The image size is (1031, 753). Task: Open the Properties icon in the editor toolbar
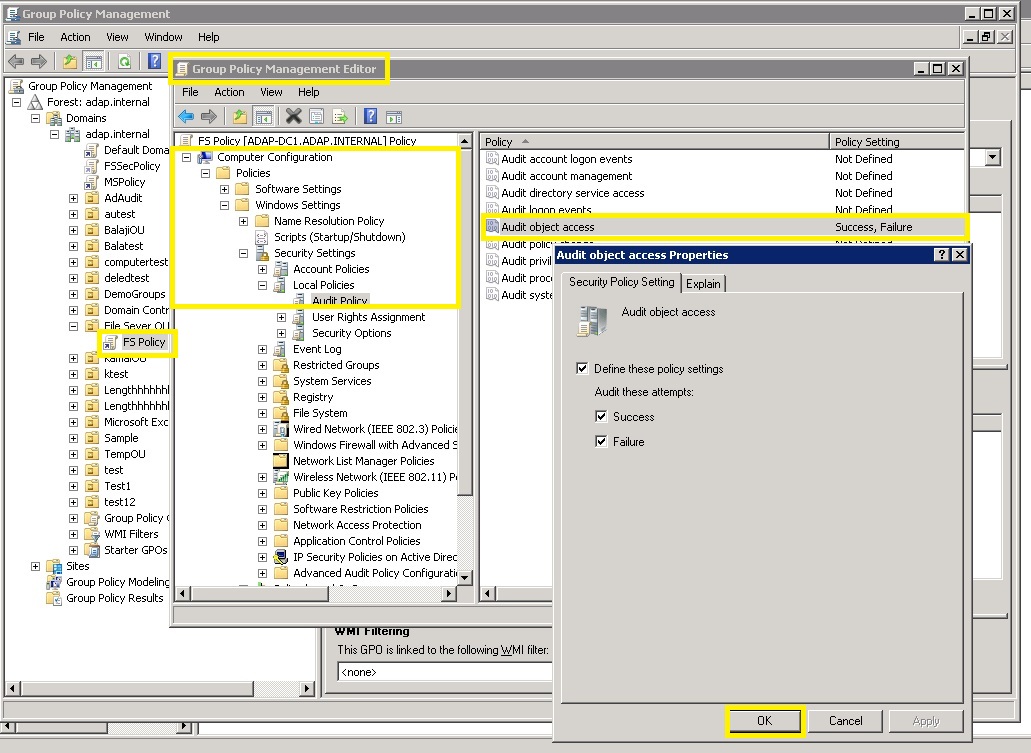coord(317,116)
